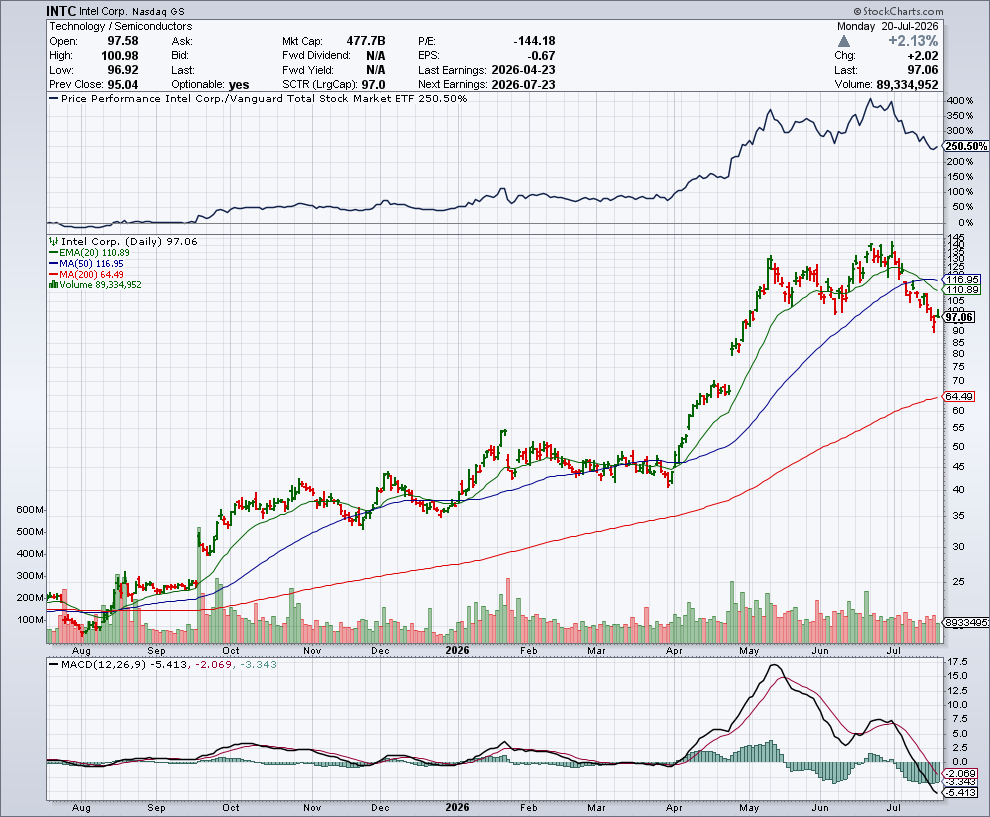Click the Fwd Yield N/A value
Image resolution: width=990 pixels, height=817 pixels.
376,70
